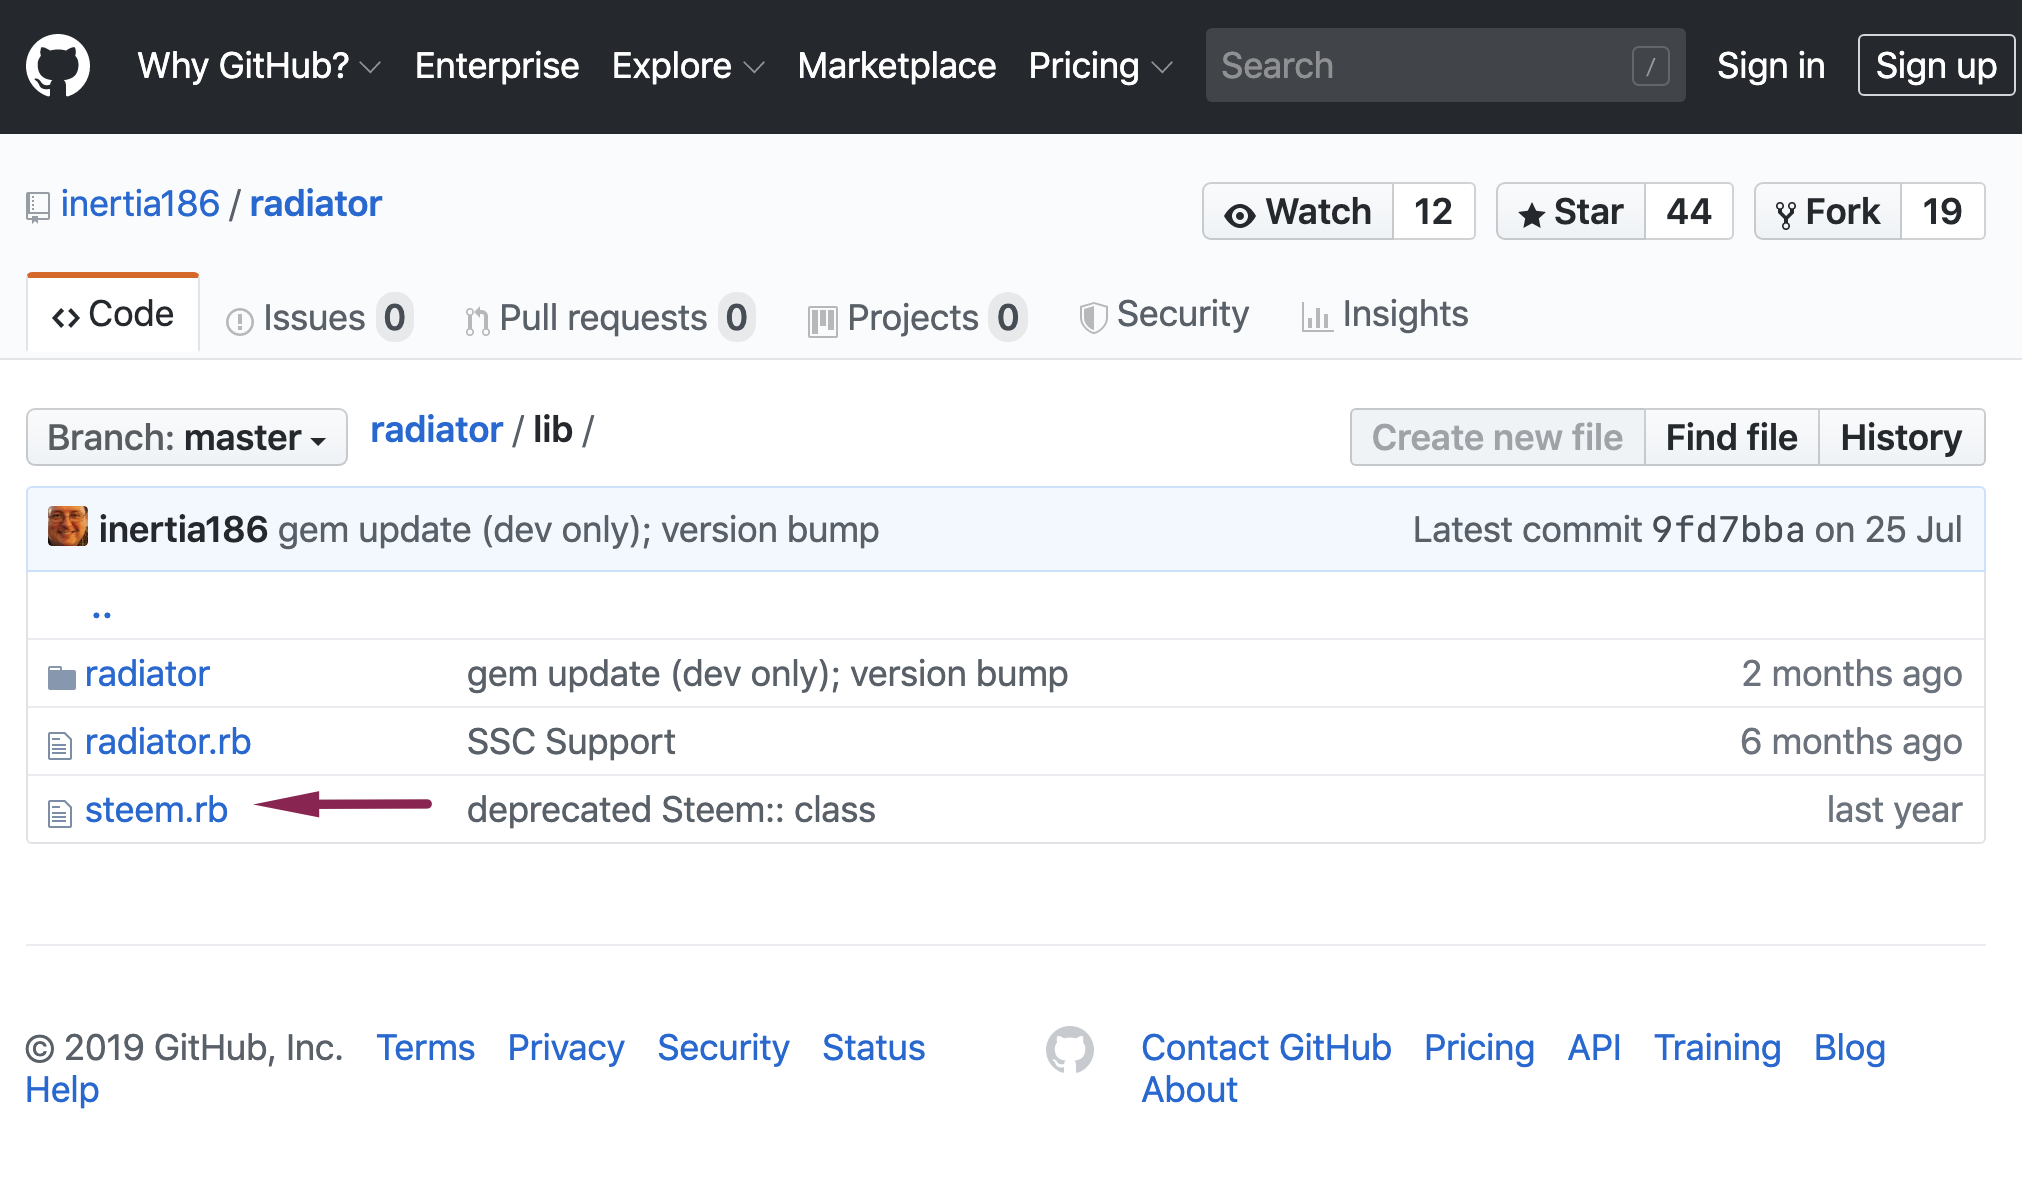The image size is (2022, 1182).
Task: Click the forks count 19
Action: tap(1942, 212)
